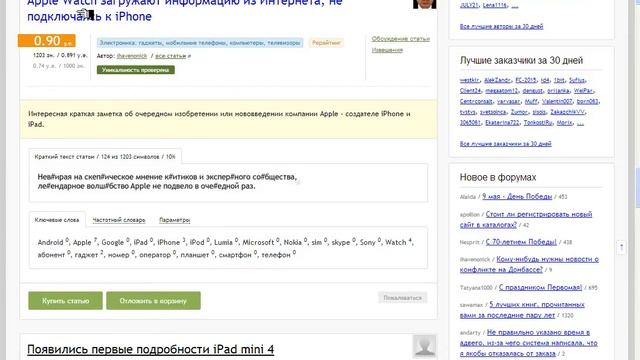
Task: Click the Новое в форумах heading
Action: pyautogui.click(x=498, y=177)
